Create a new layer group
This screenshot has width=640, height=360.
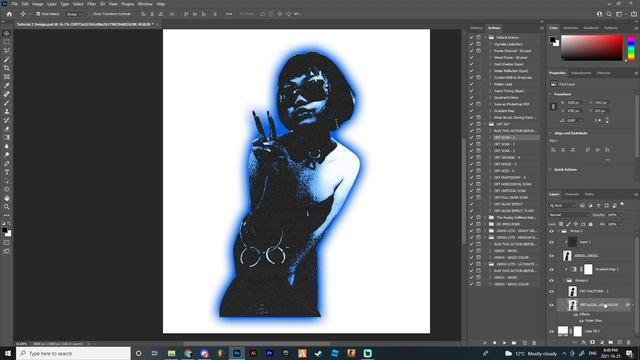tap(611, 342)
